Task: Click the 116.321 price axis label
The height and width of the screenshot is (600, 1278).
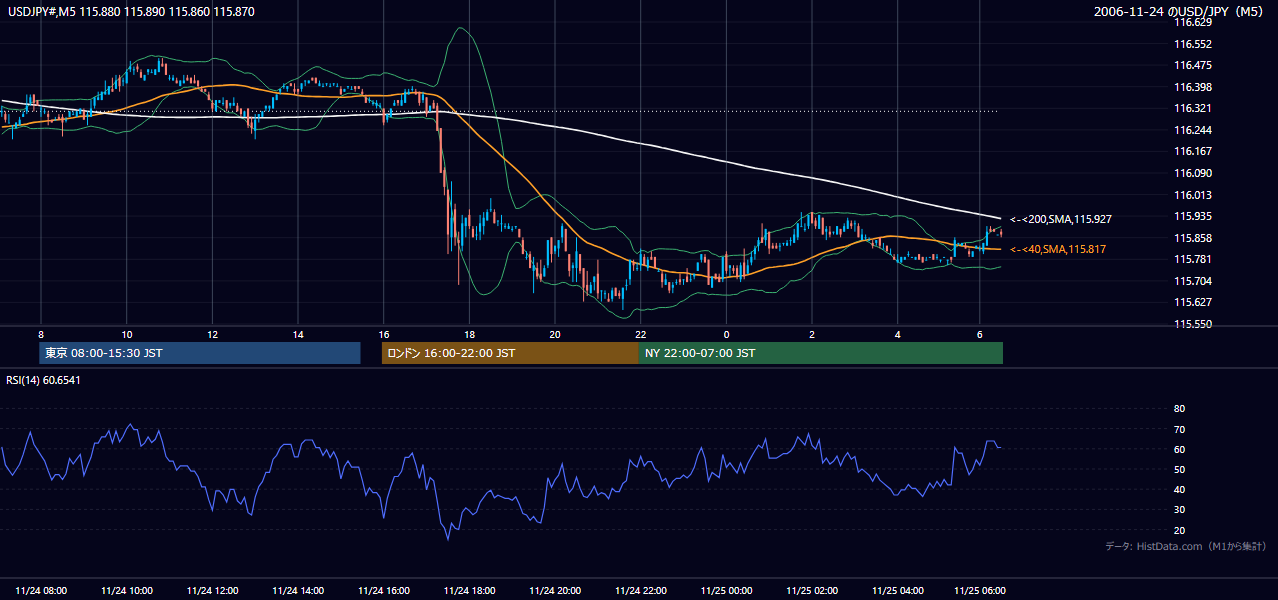Action: [1193, 108]
